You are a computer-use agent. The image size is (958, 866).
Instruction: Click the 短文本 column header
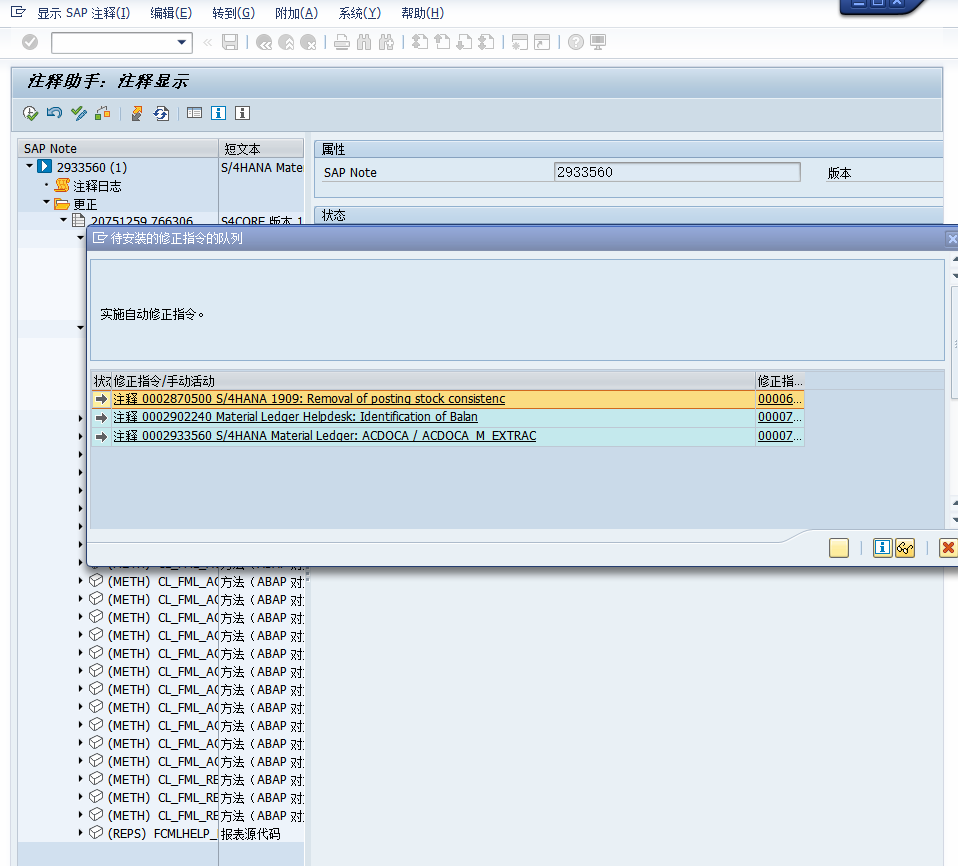(x=261, y=149)
